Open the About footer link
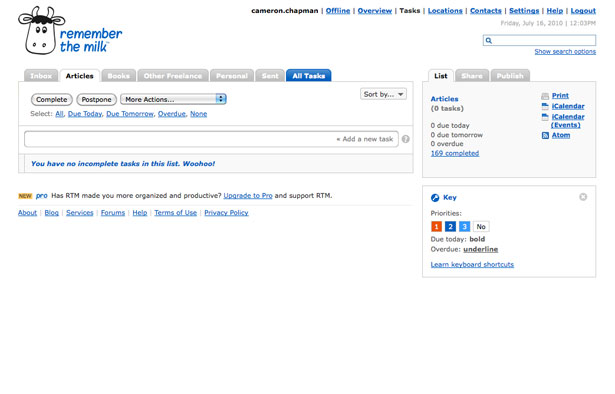 point(27,213)
